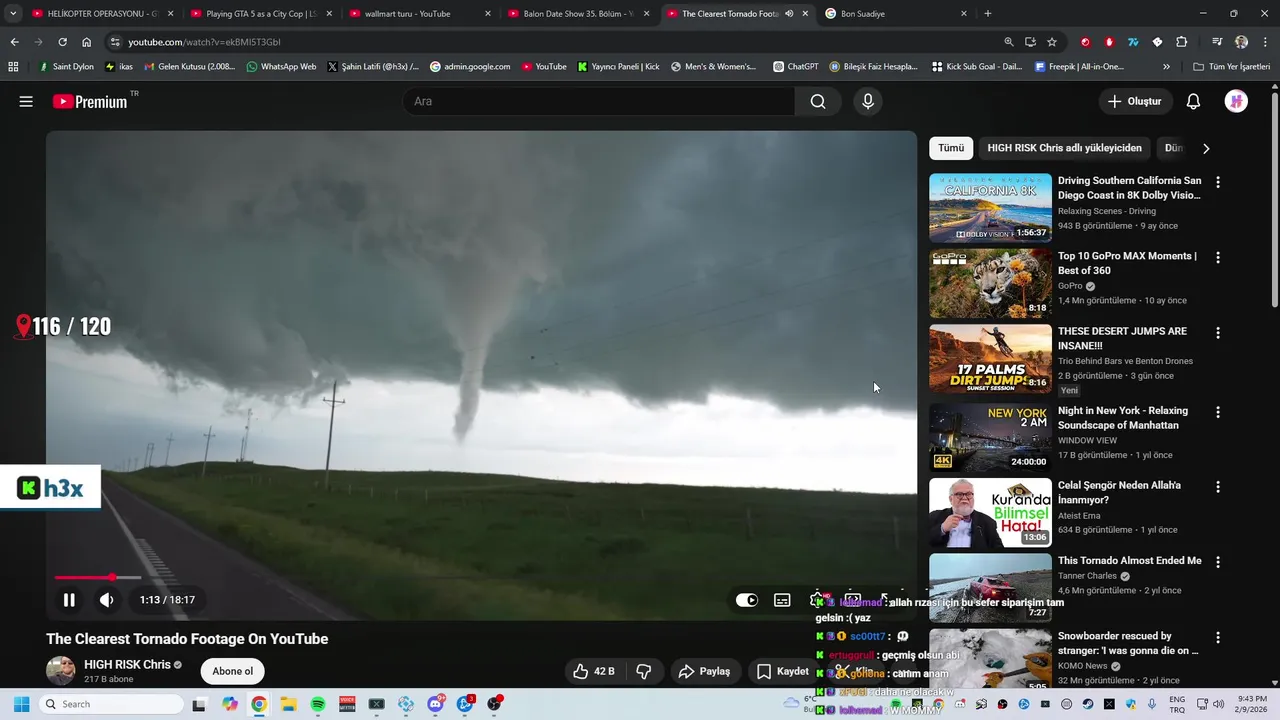1280x720 pixels.
Task: Click the taskbar Search box
Action: pyautogui.click(x=112, y=704)
